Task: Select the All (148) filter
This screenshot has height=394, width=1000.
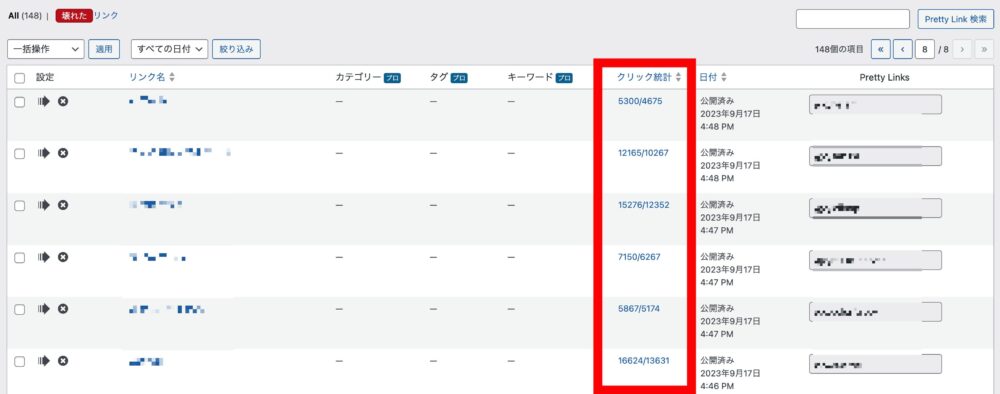Action: pyautogui.click(x=25, y=15)
